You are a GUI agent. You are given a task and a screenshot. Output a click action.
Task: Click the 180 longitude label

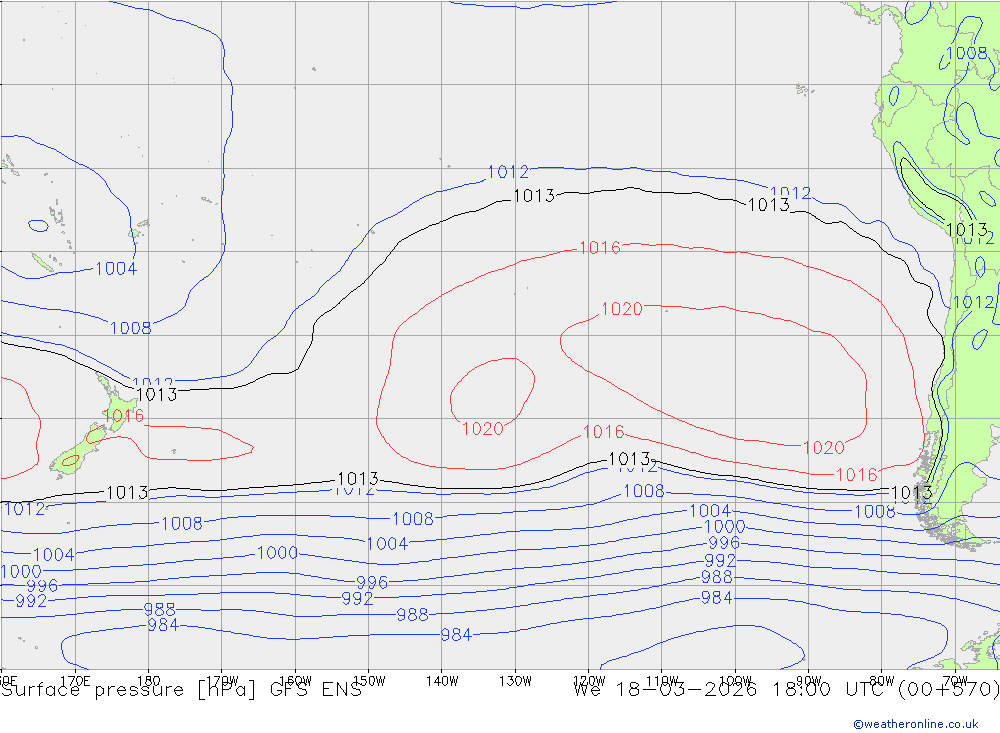tap(149, 681)
